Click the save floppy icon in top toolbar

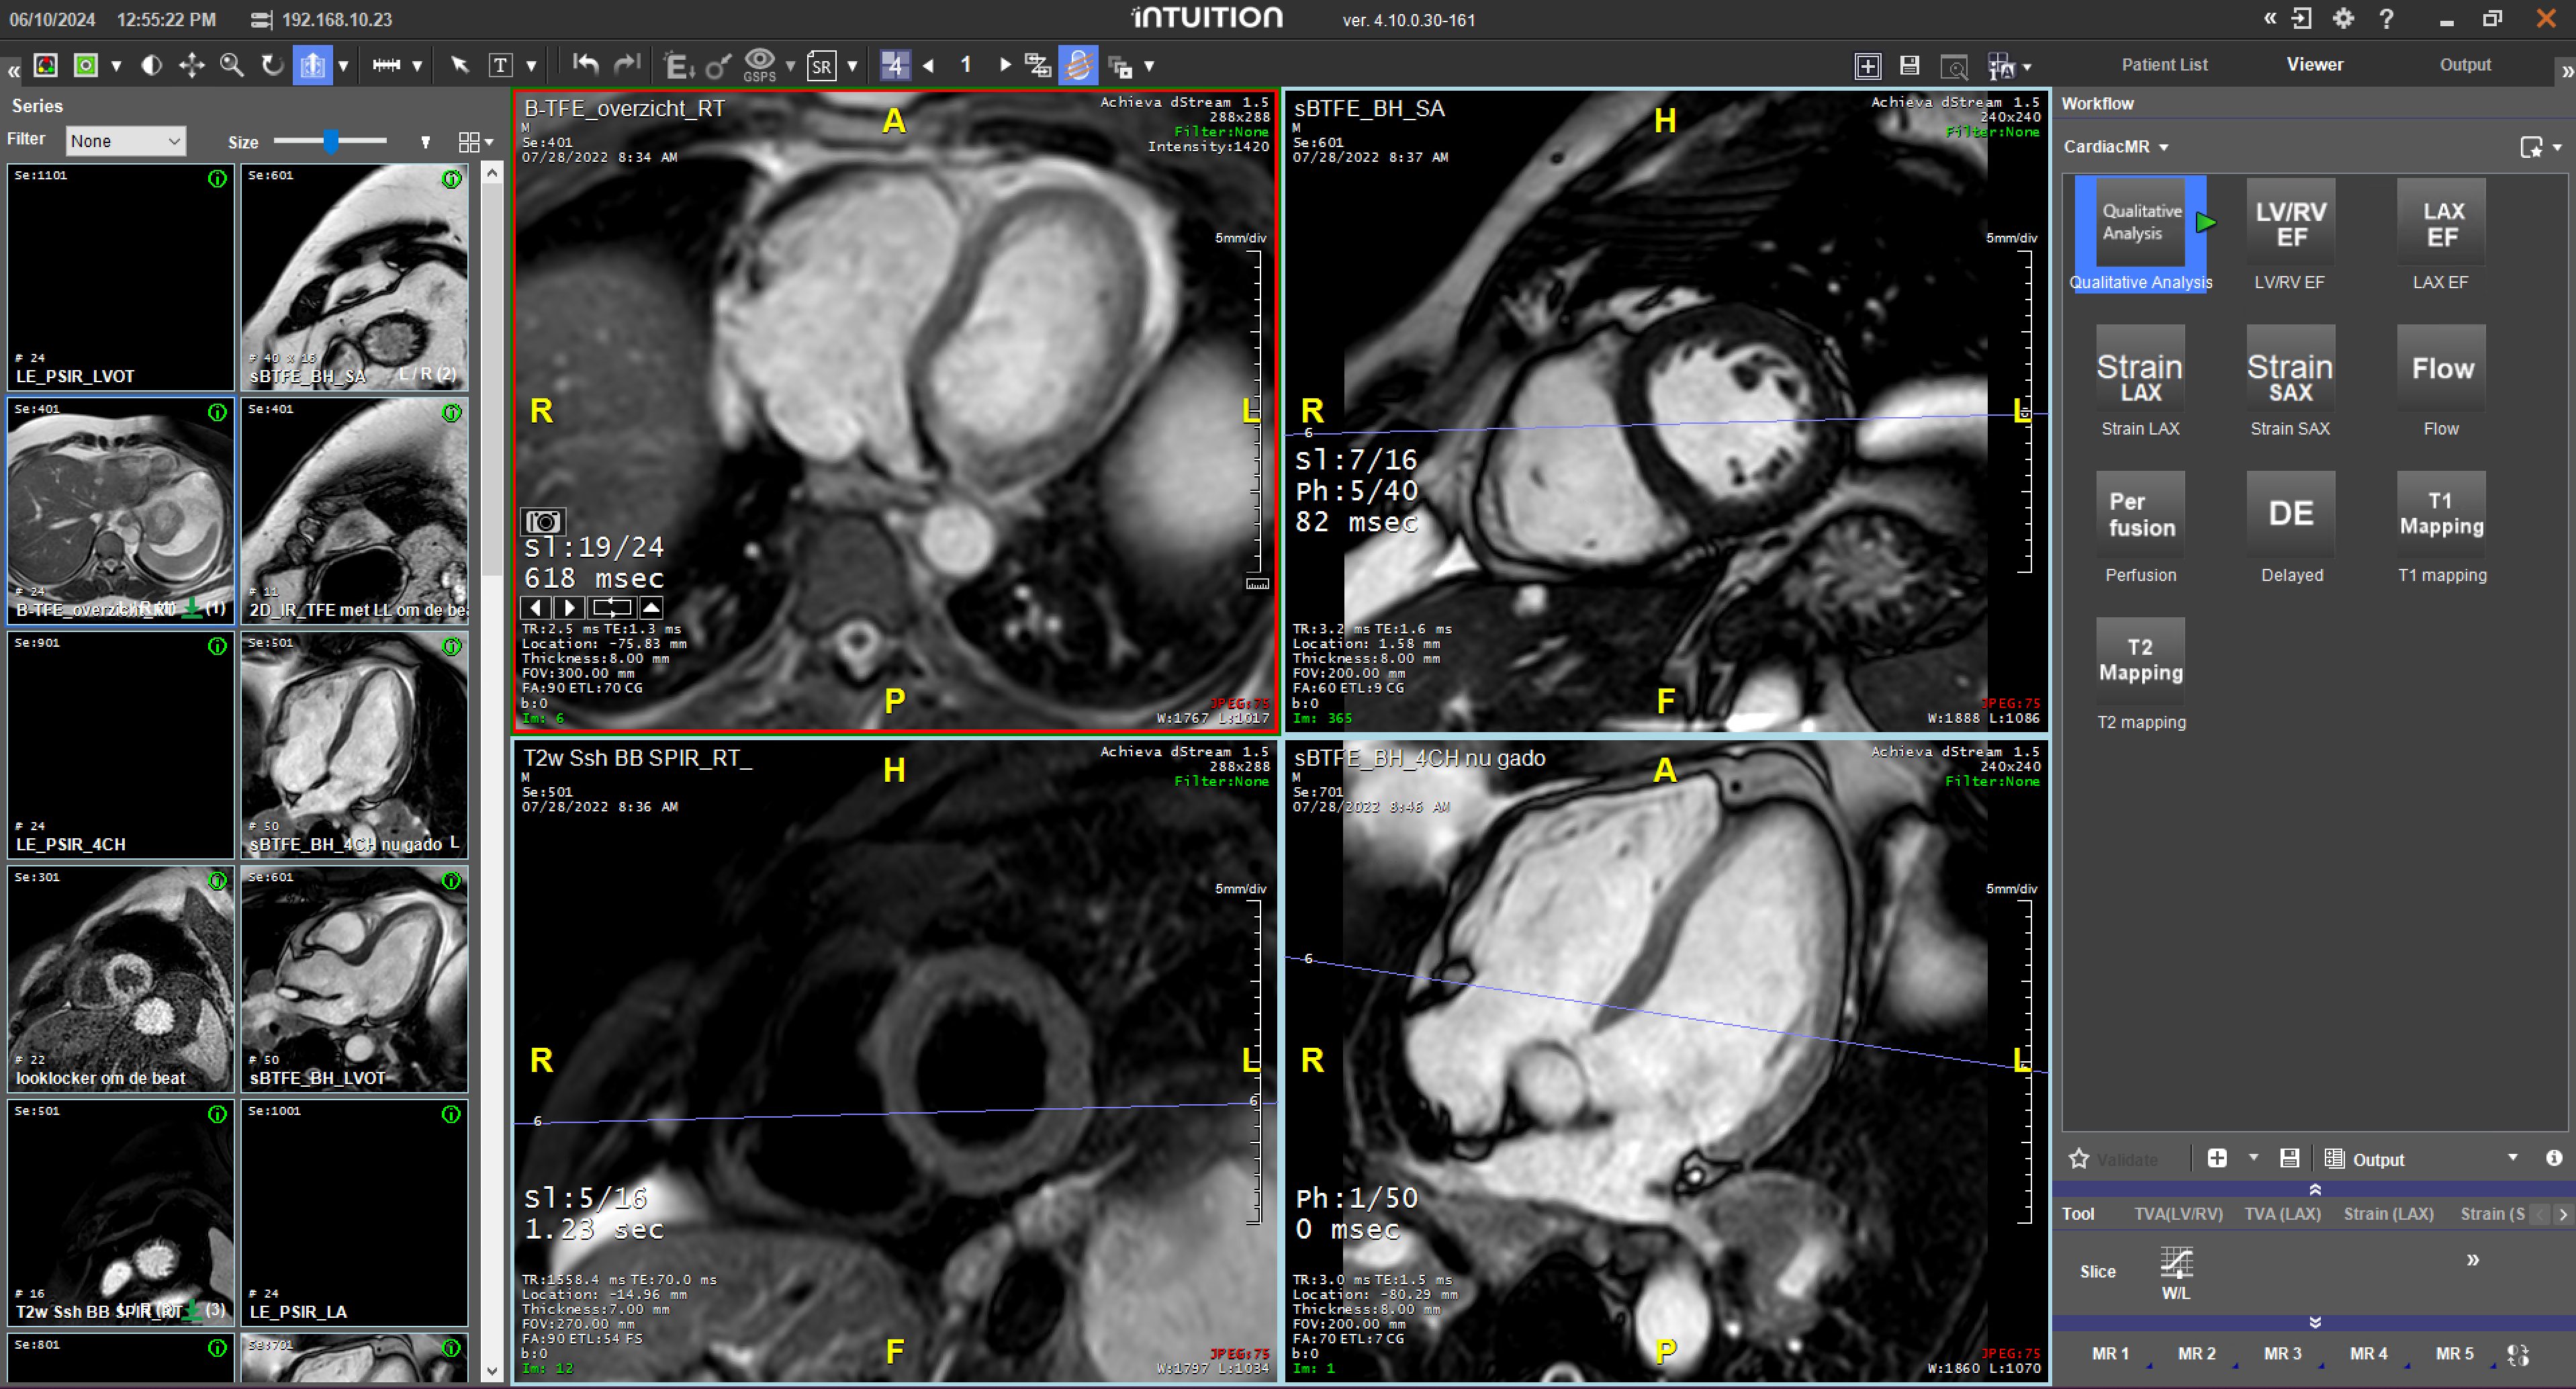1909,66
